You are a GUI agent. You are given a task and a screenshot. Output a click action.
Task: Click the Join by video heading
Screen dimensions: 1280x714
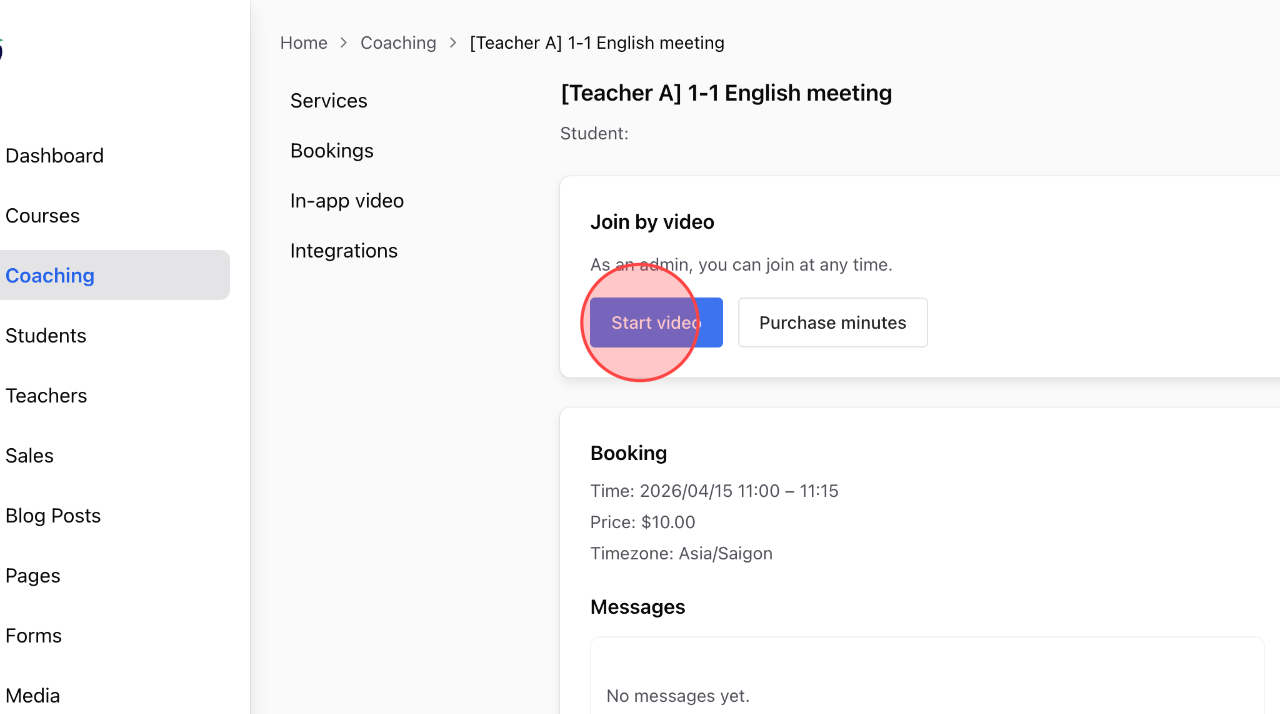pyautogui.click(x=652, y=222)
